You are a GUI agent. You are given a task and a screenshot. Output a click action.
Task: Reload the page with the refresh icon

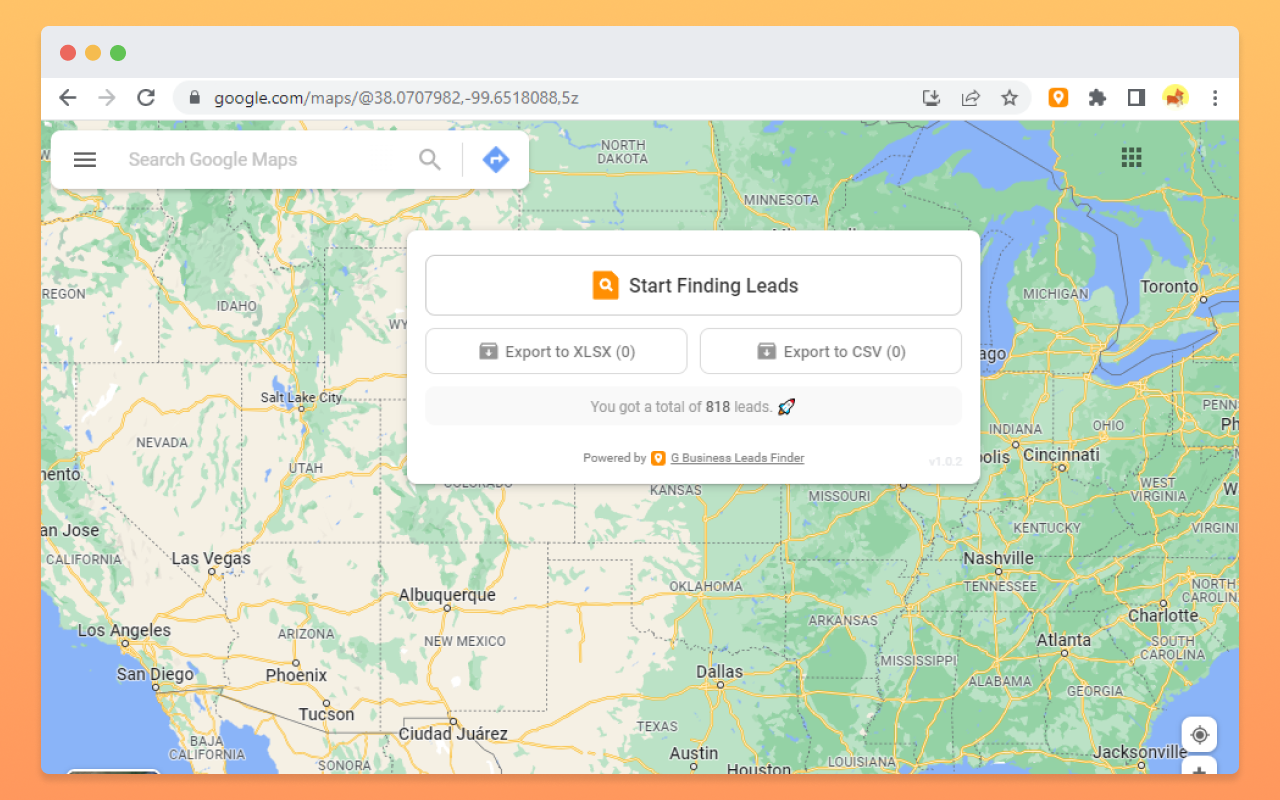pyautogui.click(x=146, y=98)
